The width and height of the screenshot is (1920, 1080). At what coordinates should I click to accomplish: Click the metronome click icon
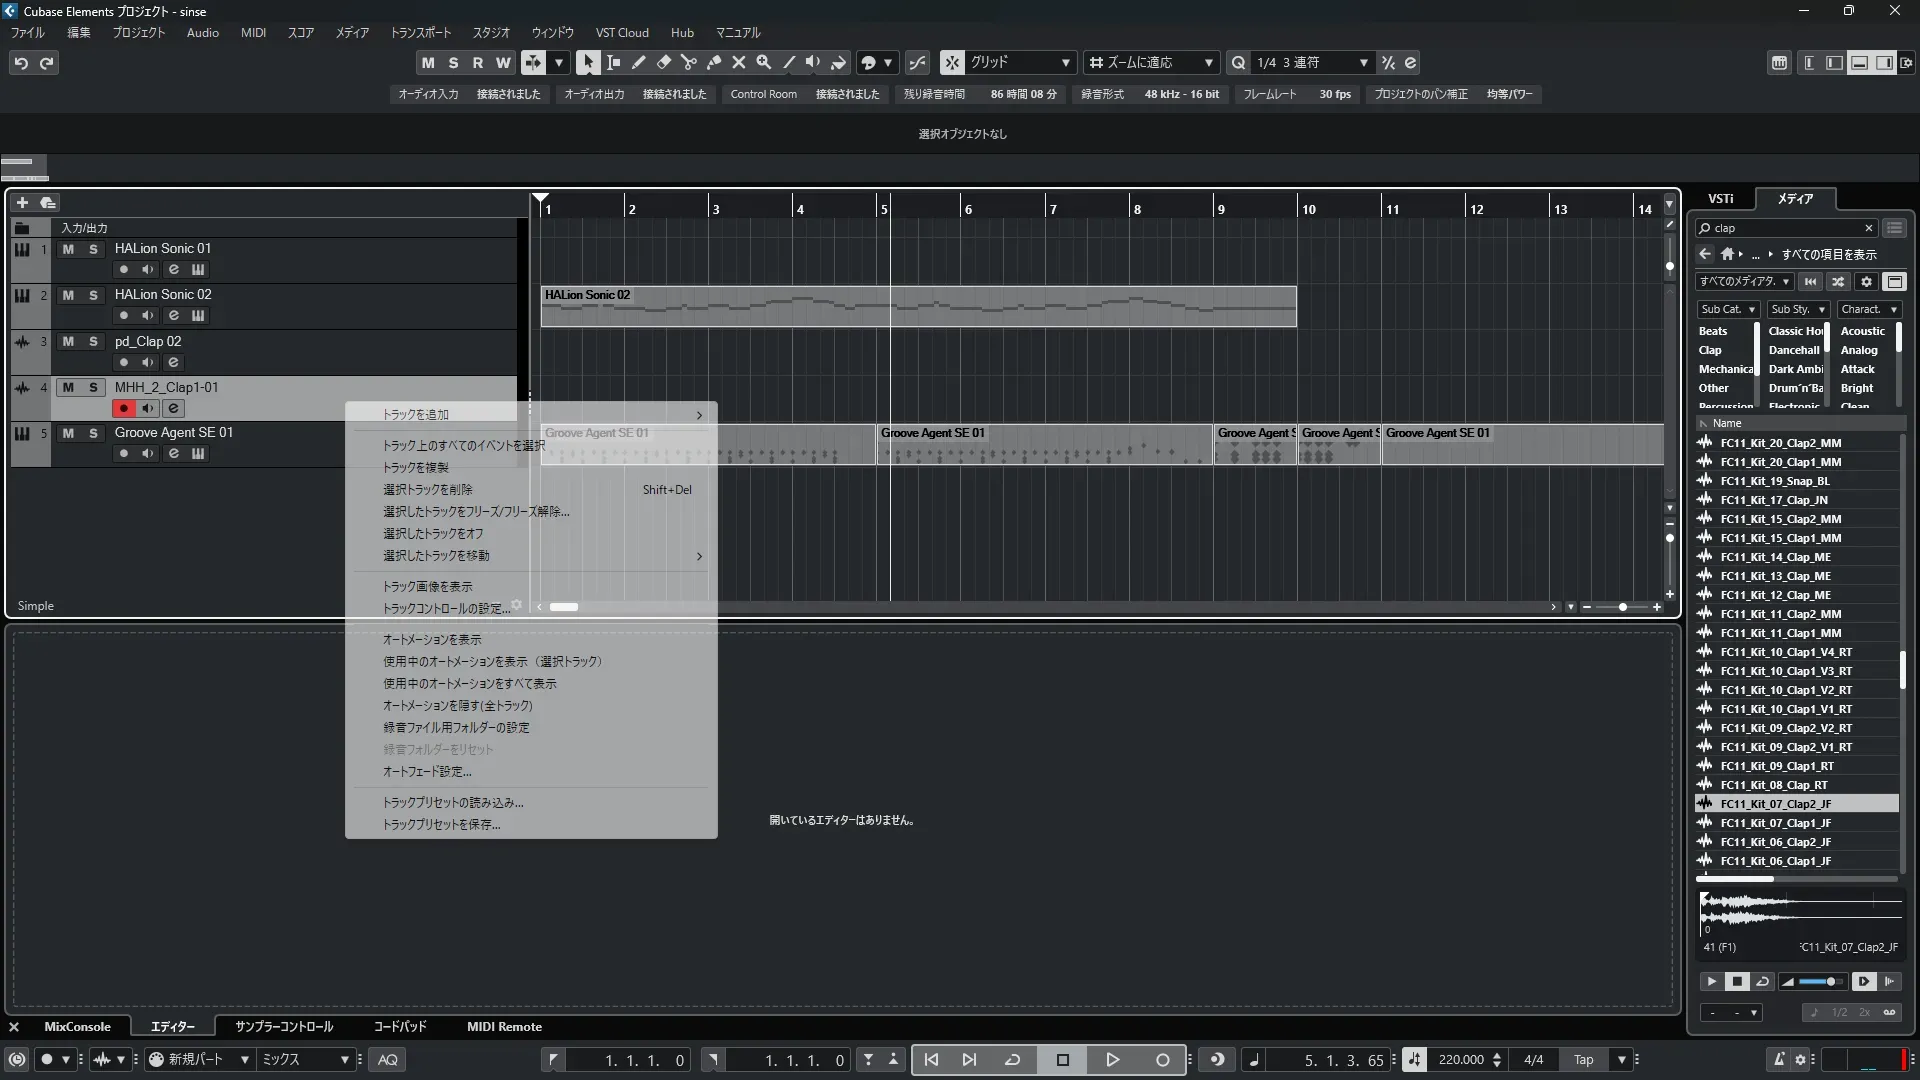tap(1778, 1059)
